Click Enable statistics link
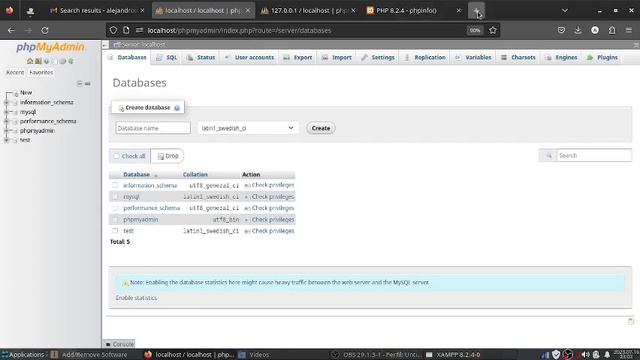 coord(136,298)
